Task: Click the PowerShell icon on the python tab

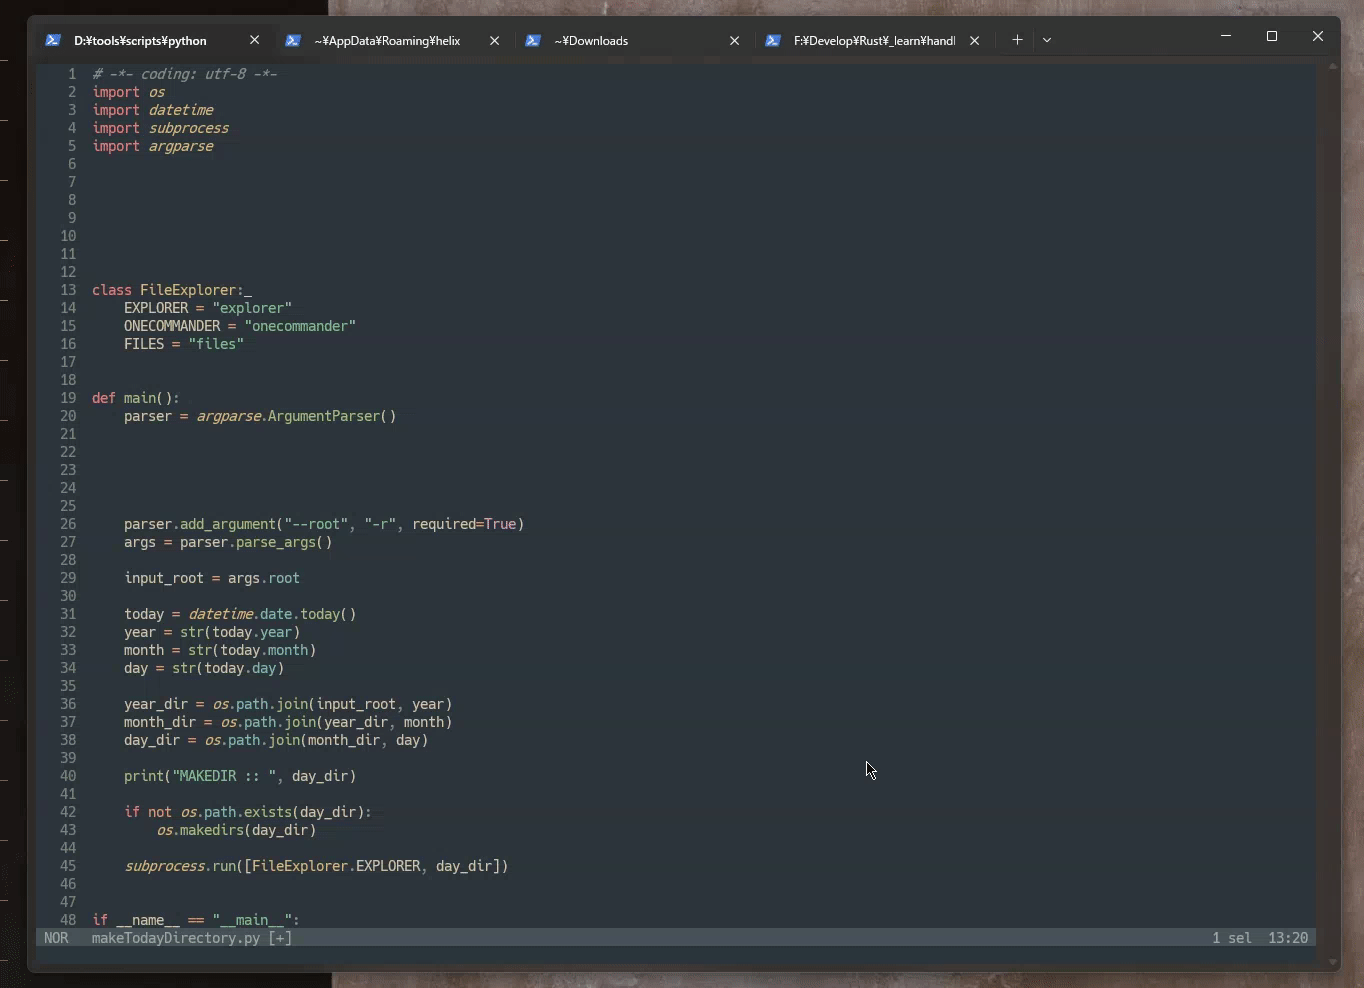Action: [x=53, y=40]
